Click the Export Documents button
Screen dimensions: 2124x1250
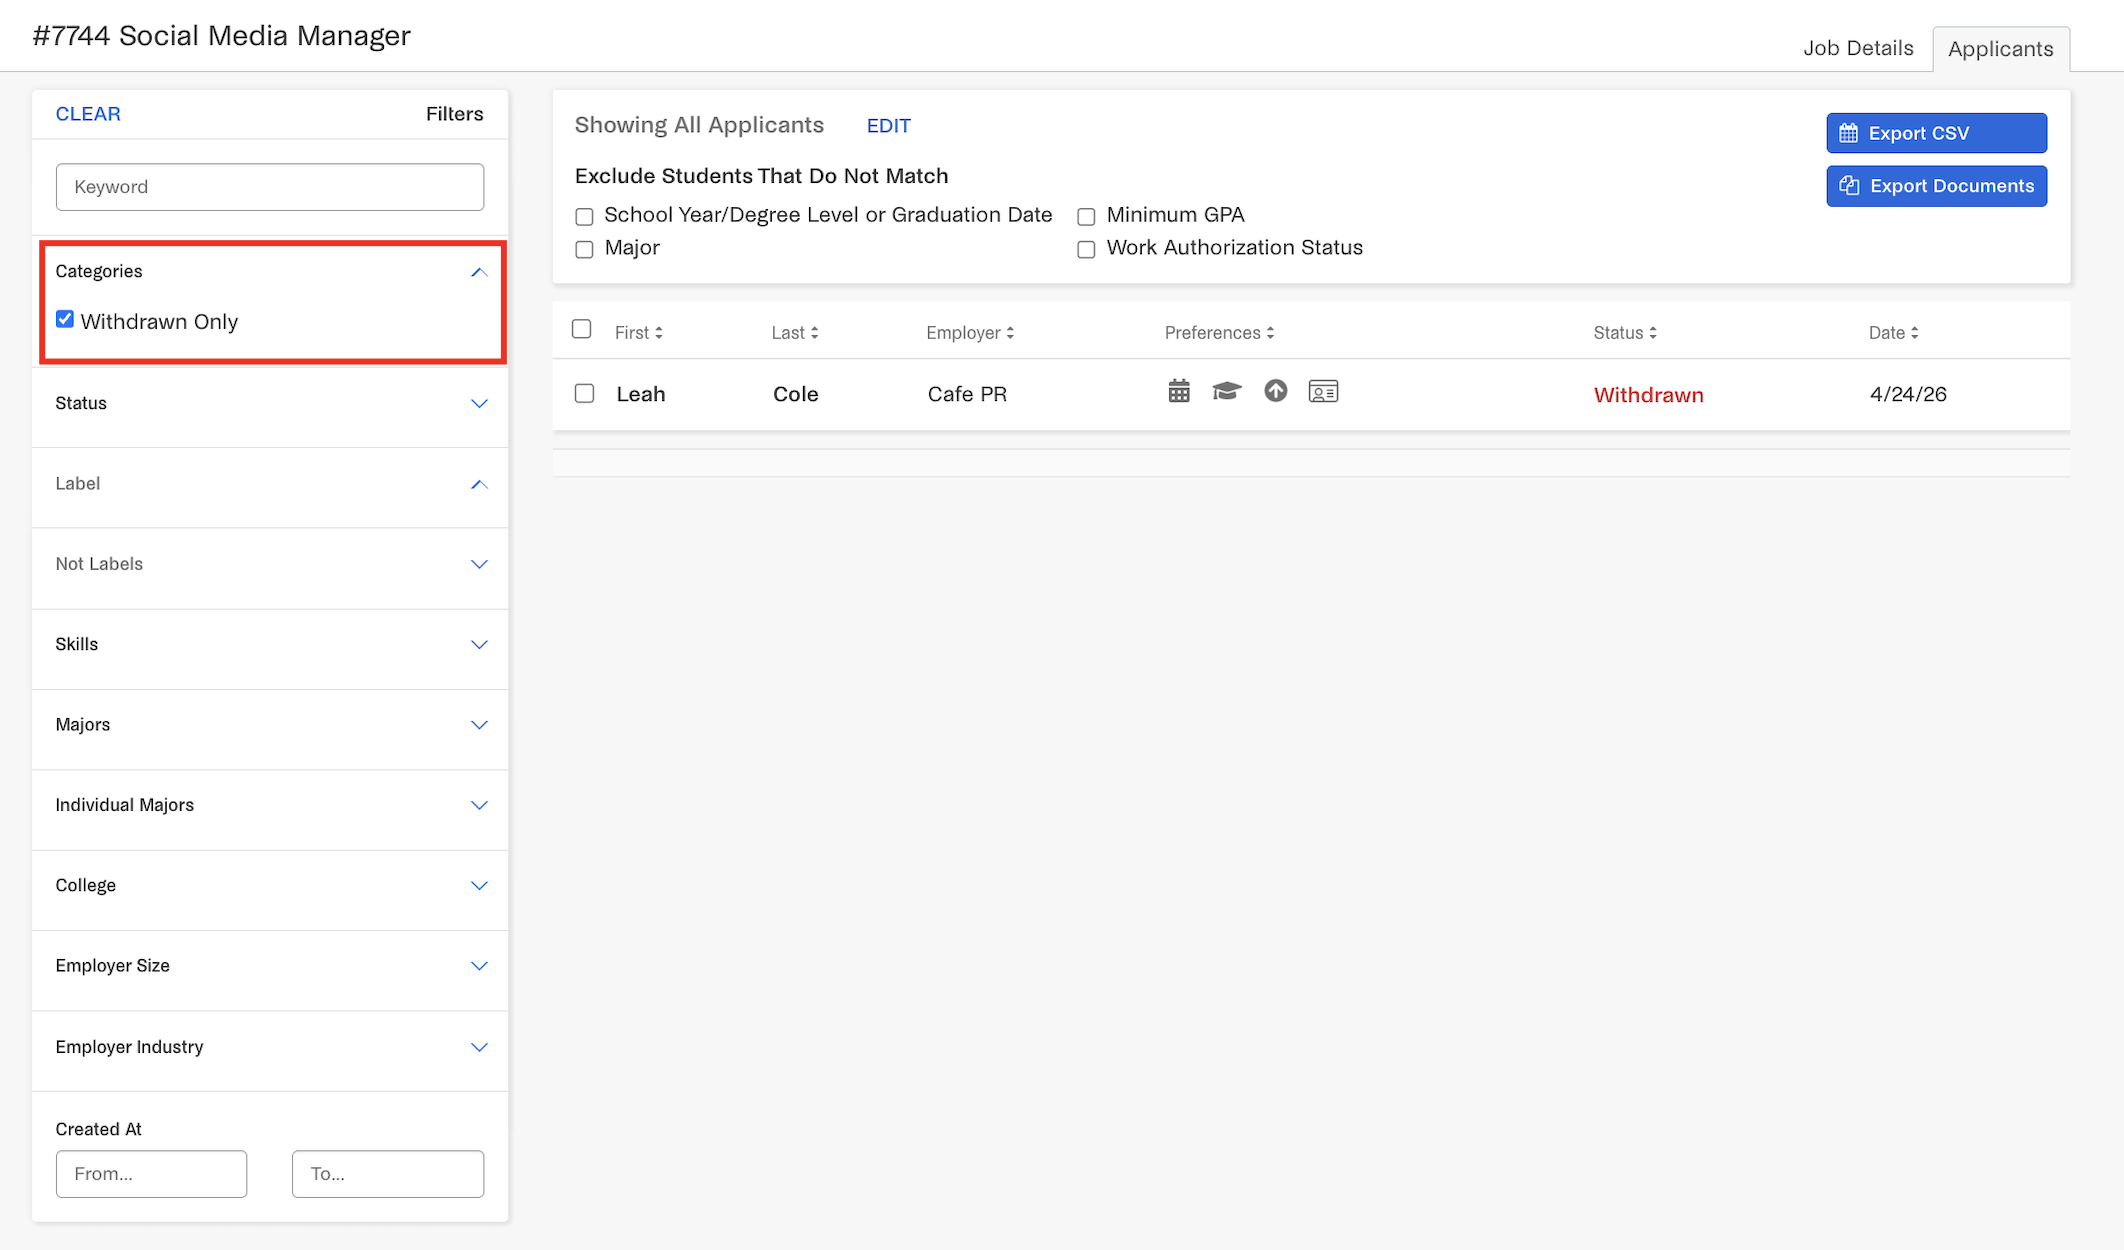1936,186
